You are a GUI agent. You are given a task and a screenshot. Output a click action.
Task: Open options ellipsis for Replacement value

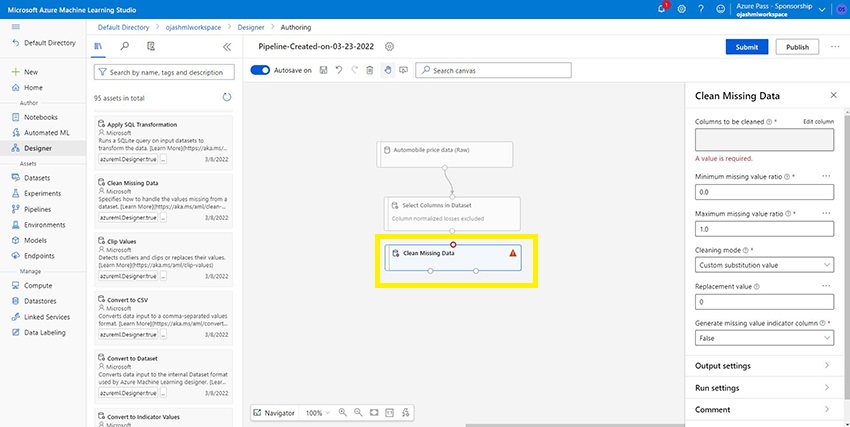tap(826, 286)
